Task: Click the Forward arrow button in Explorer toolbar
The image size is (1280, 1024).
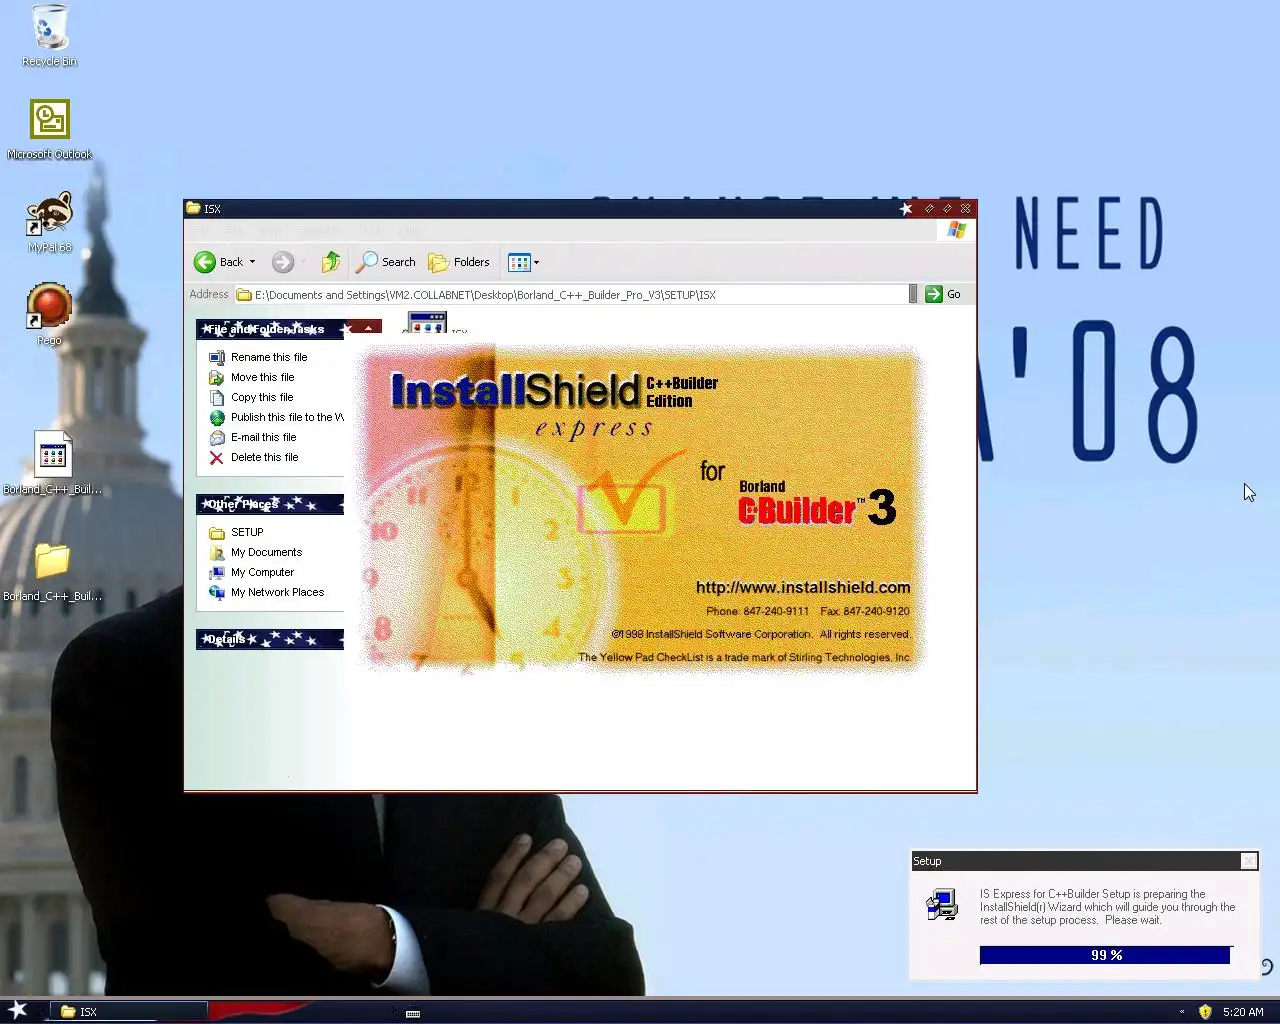Action: (x=283, y=262)
